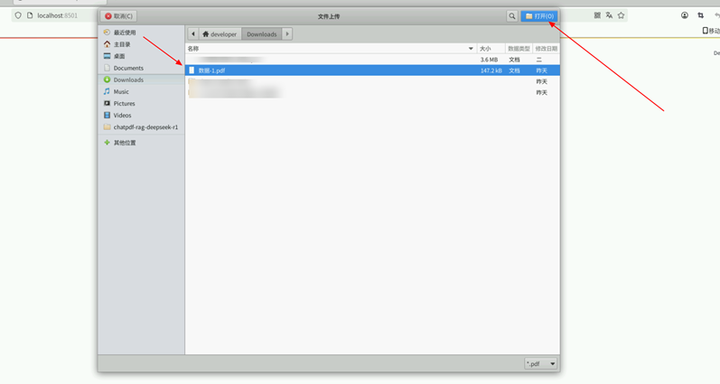
Task: Click the Cancel (取消) button
Action: [119, 16]
